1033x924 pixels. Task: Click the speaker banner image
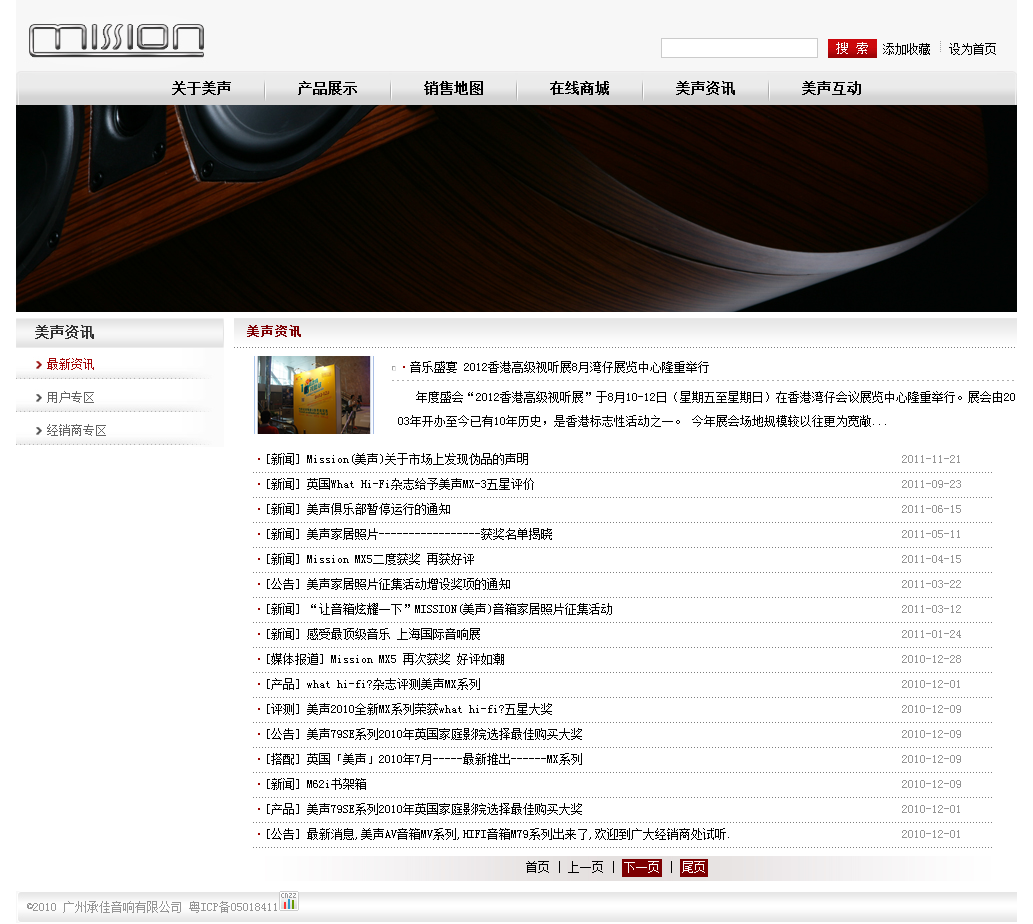click(x=516, y=208)
